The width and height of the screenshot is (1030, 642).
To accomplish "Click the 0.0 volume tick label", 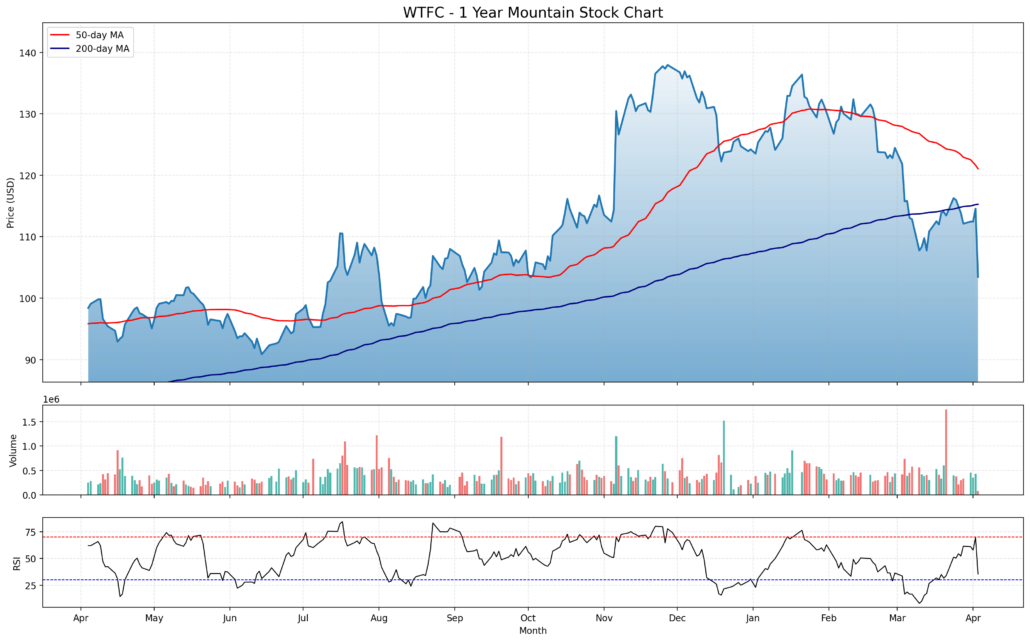I will pos(30,495).
